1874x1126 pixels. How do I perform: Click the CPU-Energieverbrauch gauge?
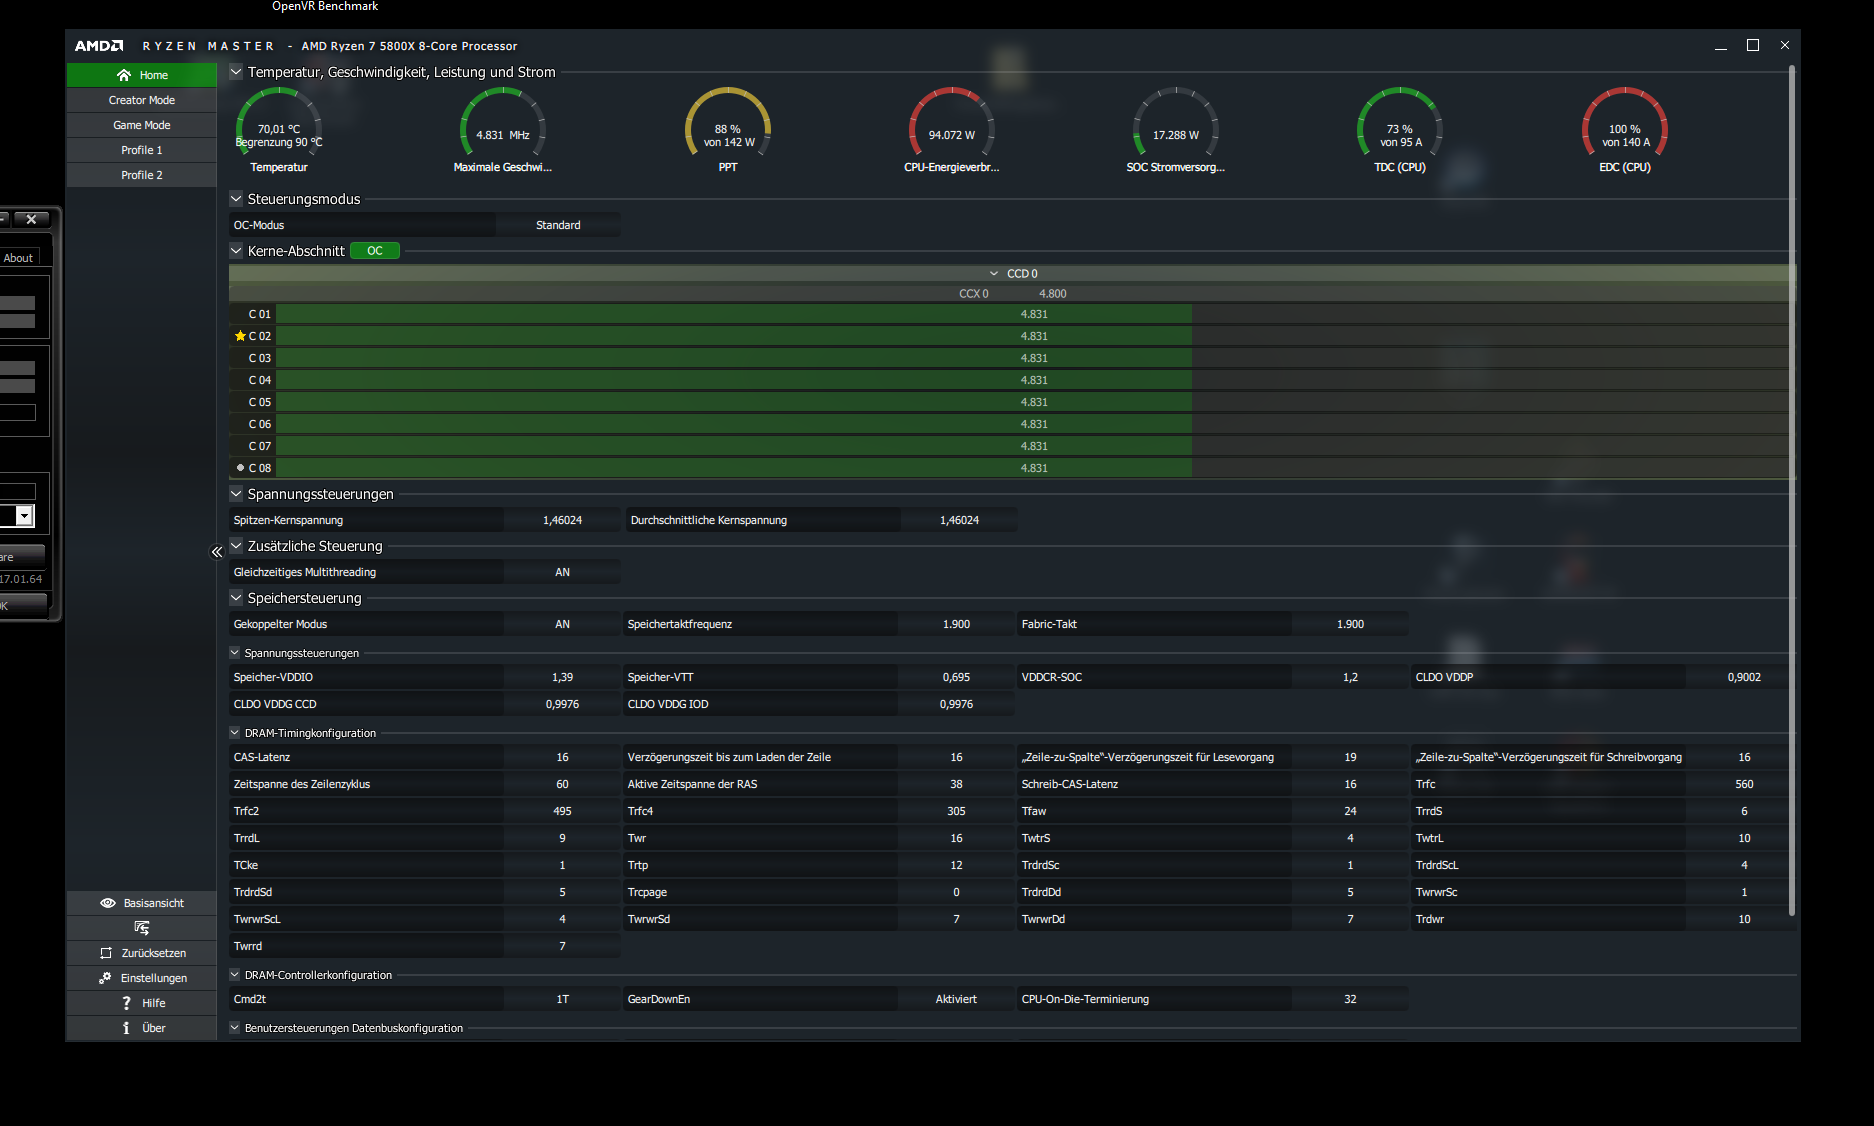tap(952, 128)
